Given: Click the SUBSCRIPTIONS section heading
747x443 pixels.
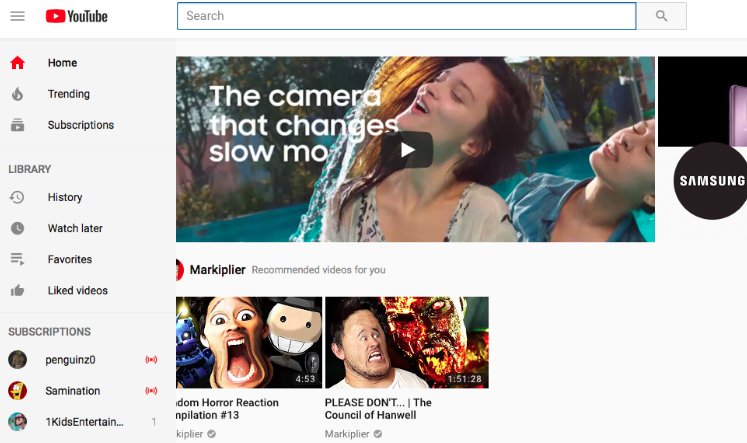Looking at the screenshot, I should 50,332.
